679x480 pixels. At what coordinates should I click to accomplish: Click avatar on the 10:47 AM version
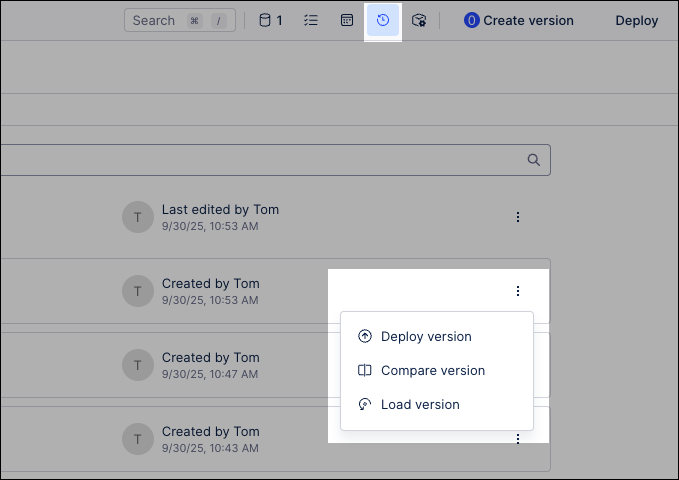137,365
